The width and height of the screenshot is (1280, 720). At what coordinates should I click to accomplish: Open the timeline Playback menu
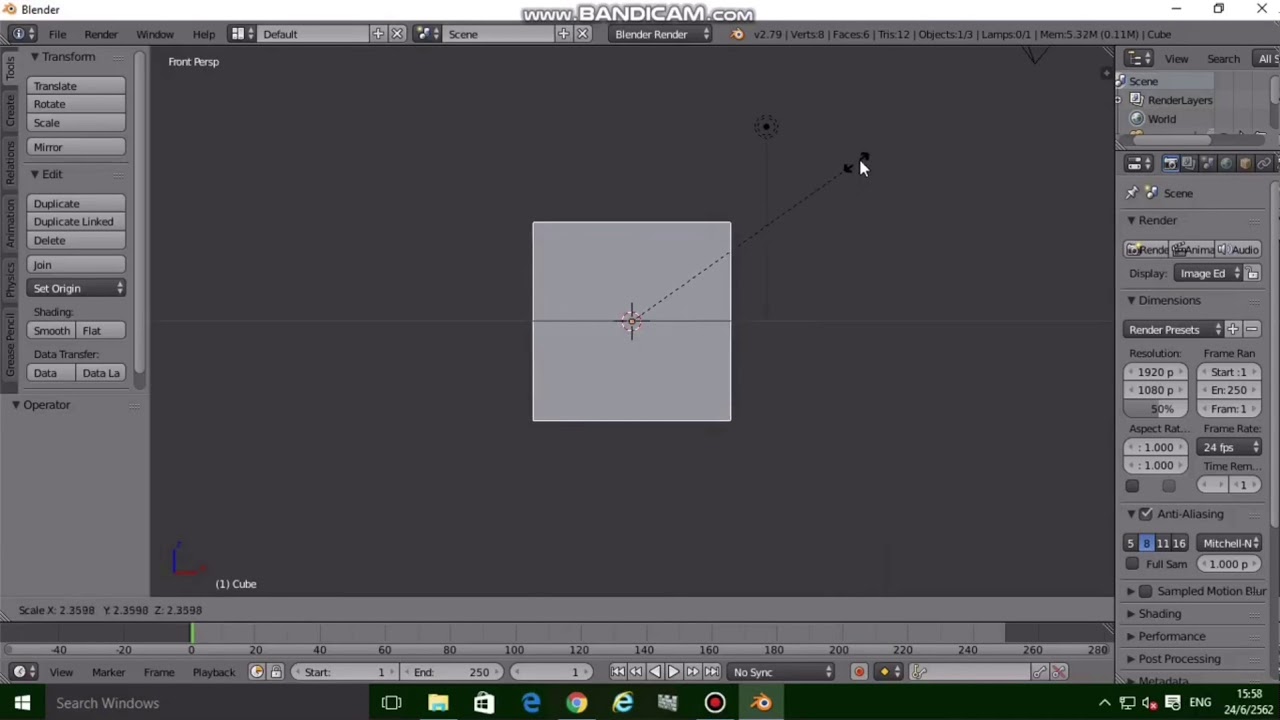tap(213, 672)
